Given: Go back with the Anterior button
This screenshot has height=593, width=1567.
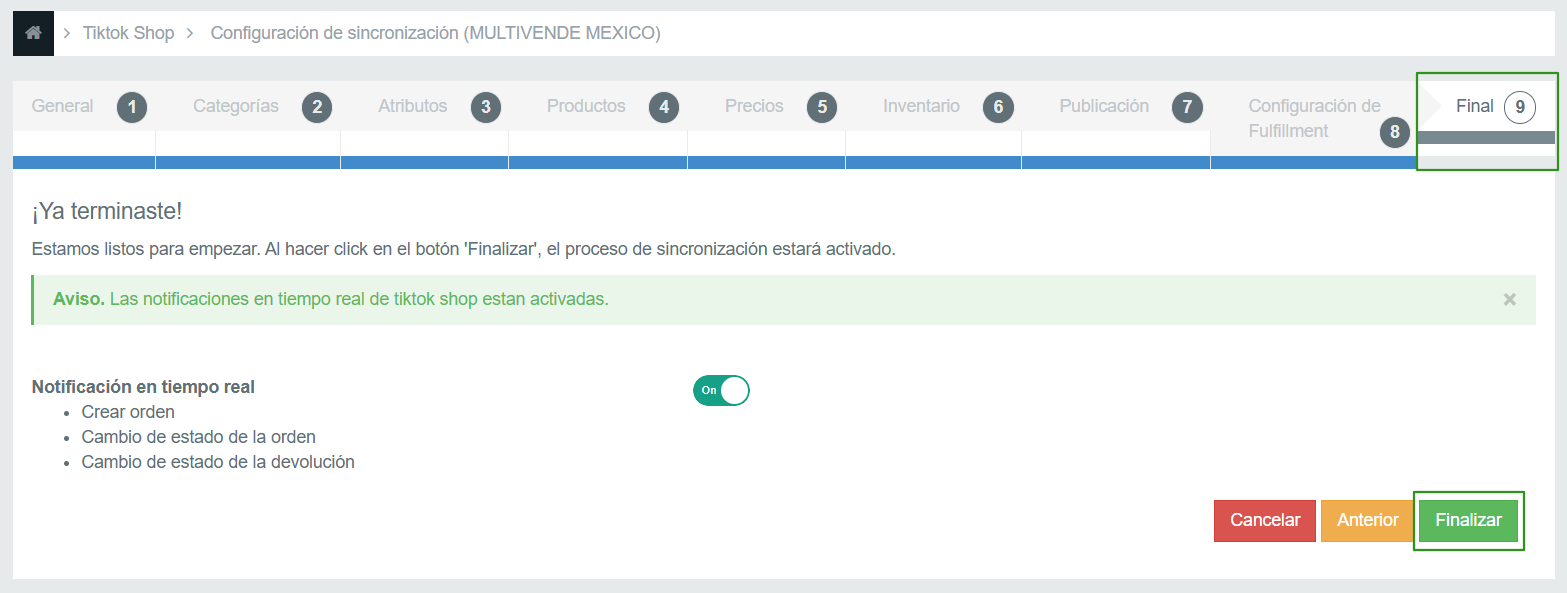Looking at the screenshot, I should (x=1367, y=520).
